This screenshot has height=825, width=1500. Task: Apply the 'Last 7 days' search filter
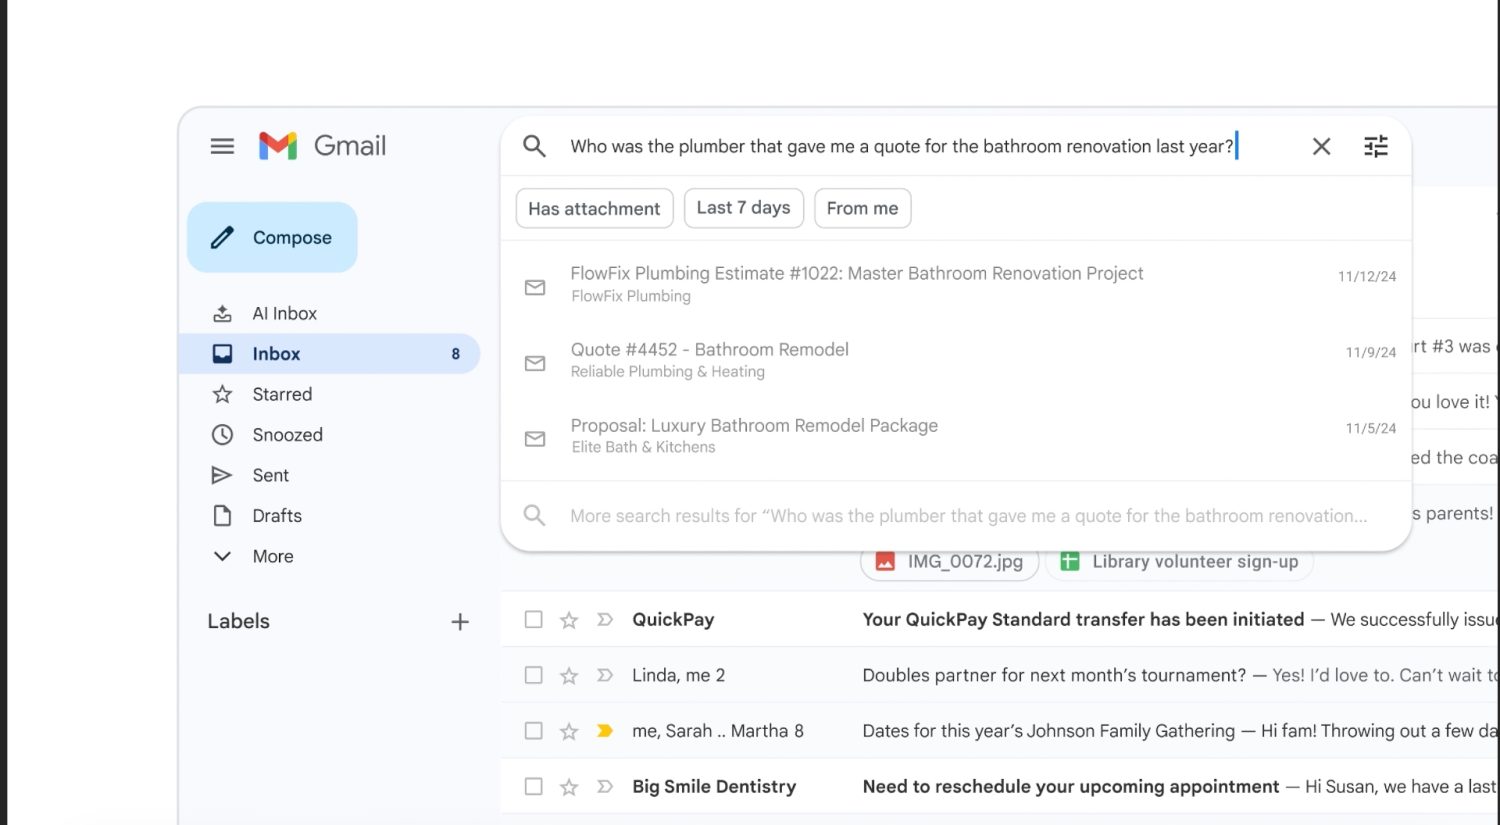[x=743, y=208]
